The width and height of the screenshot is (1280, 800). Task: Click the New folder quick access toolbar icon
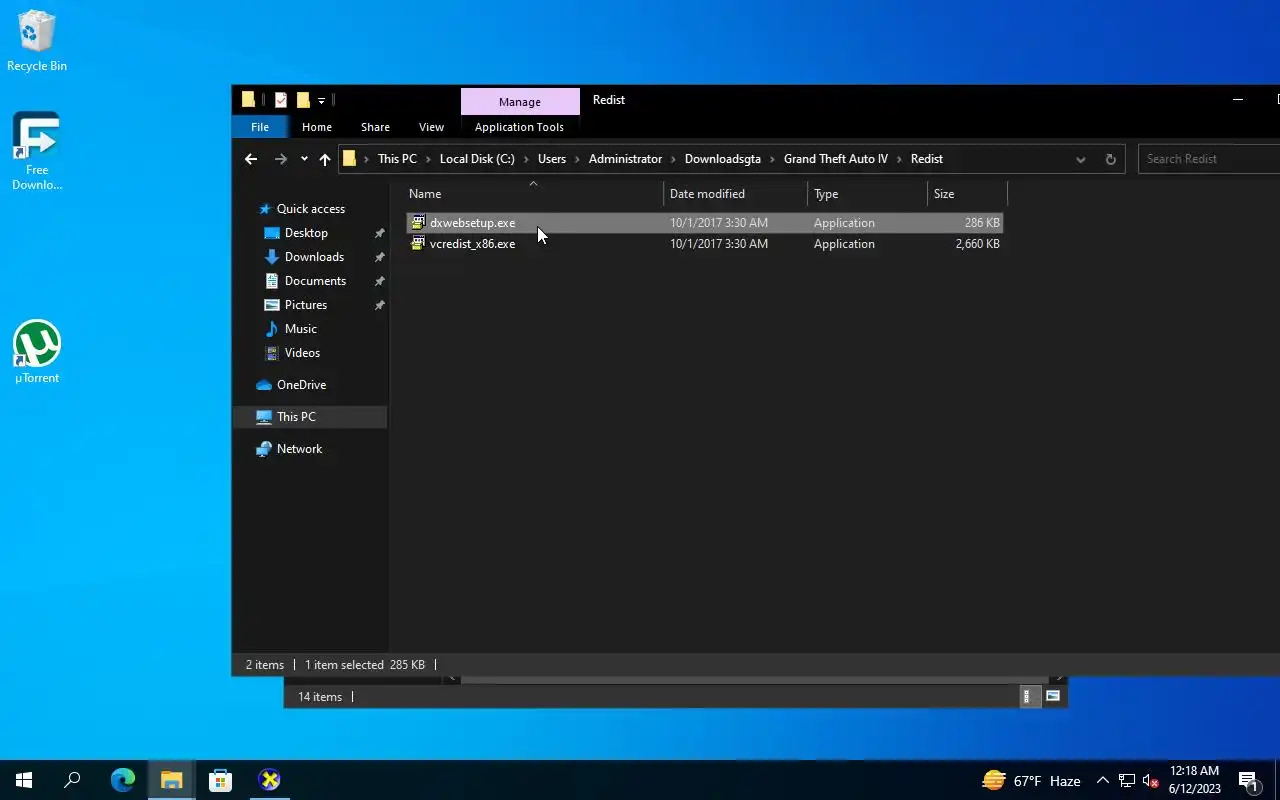303,100
